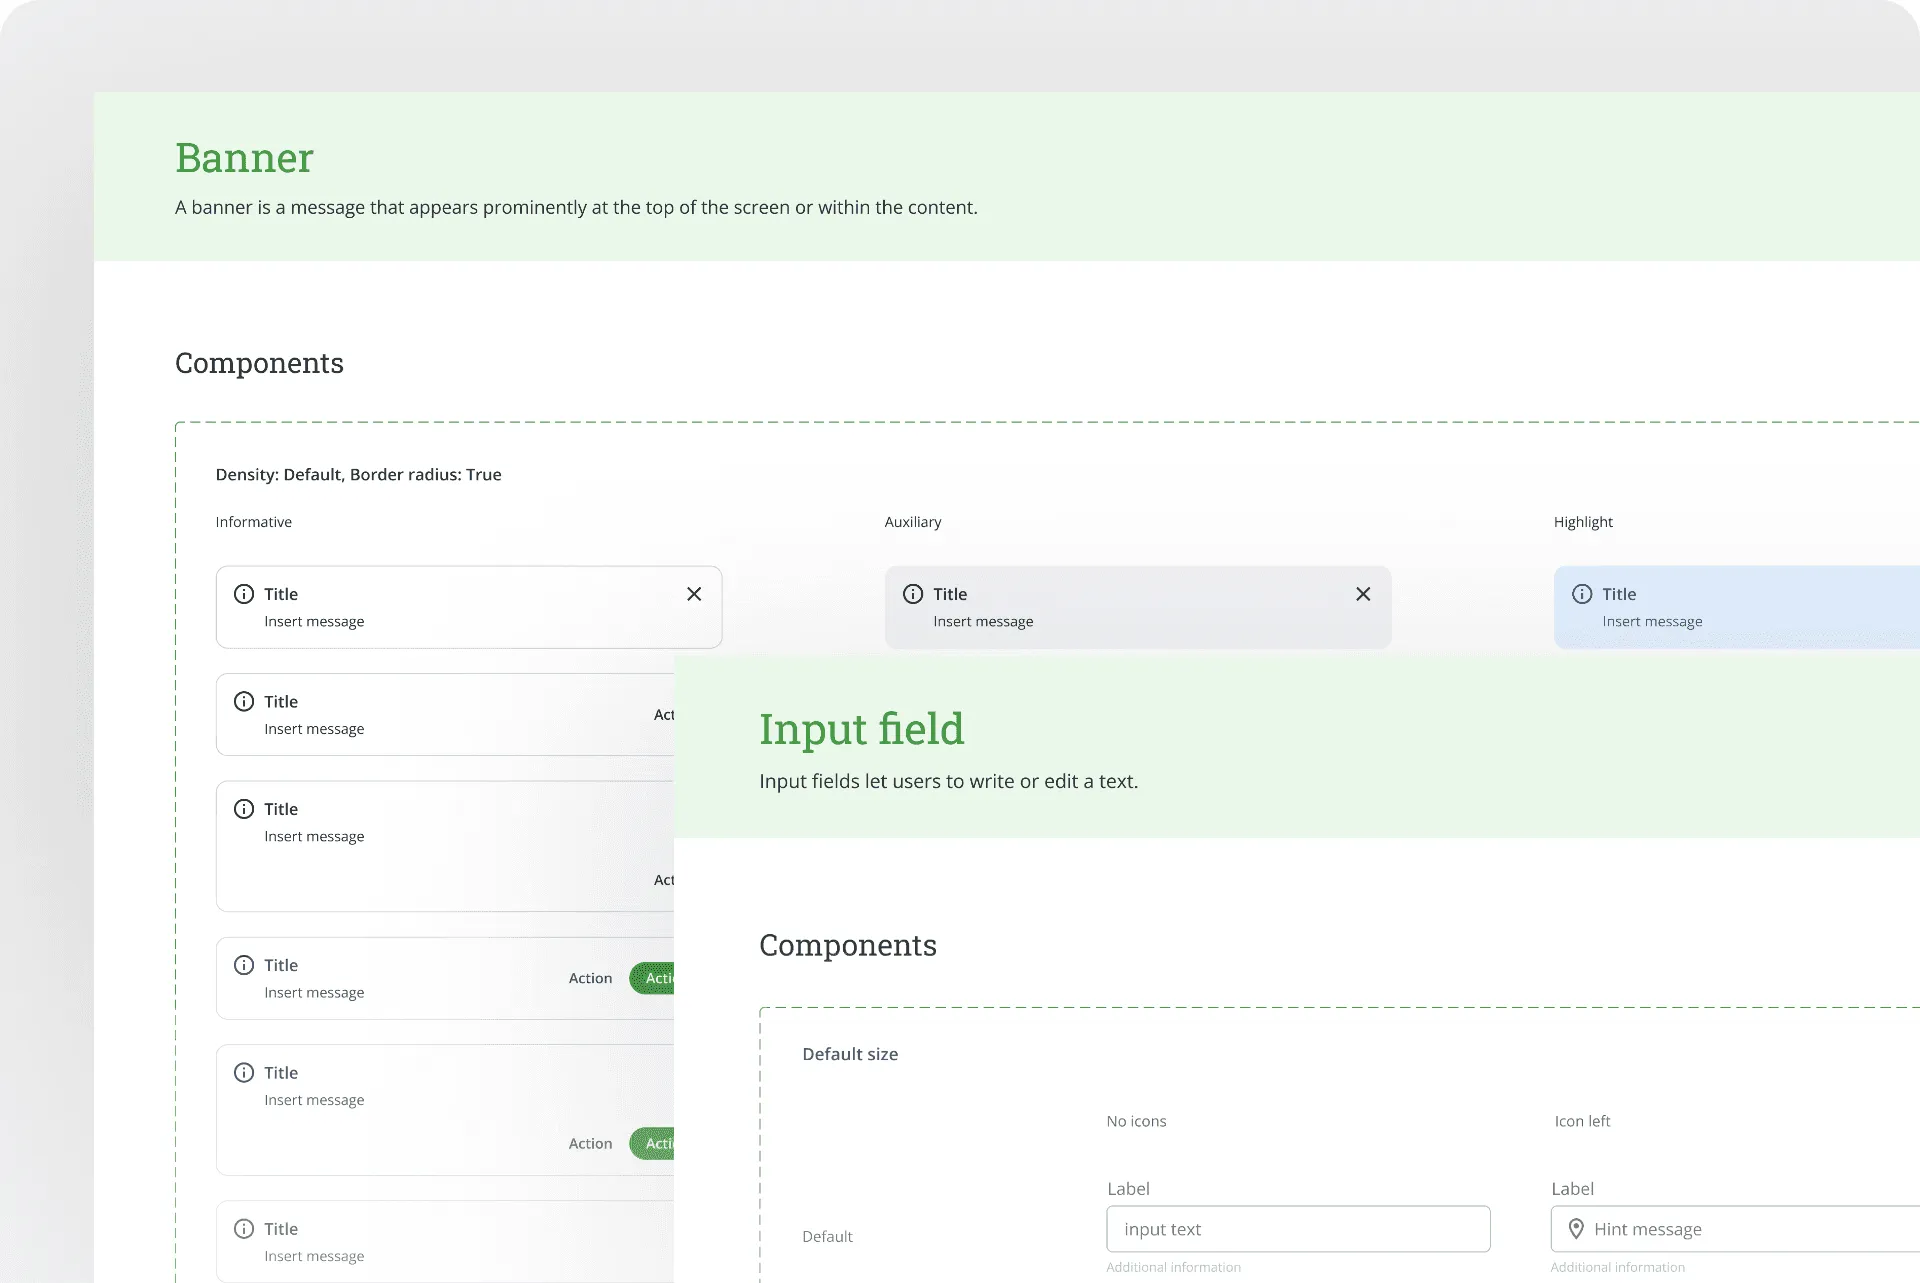1920x1283 pixels.
Task: Click 'Label' above the 'input text' field
Action: coord(1128,1189)
